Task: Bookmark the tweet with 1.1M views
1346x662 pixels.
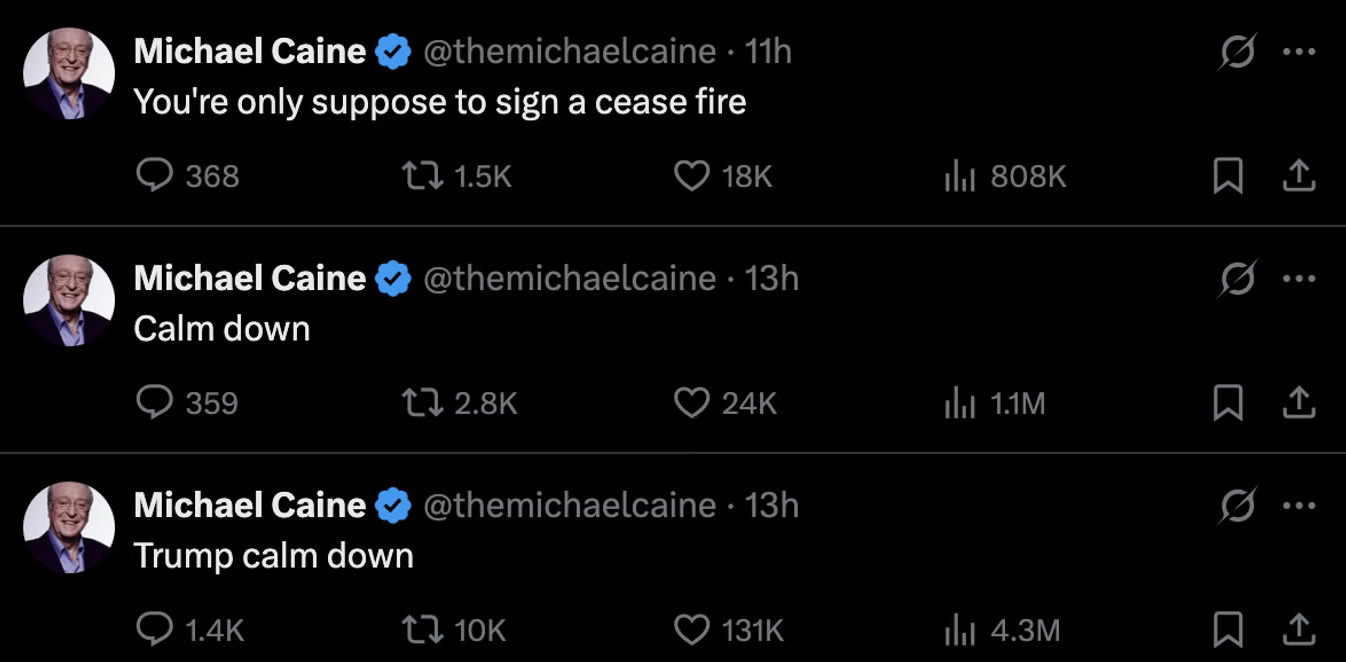Action: [x=1227, y=403]
